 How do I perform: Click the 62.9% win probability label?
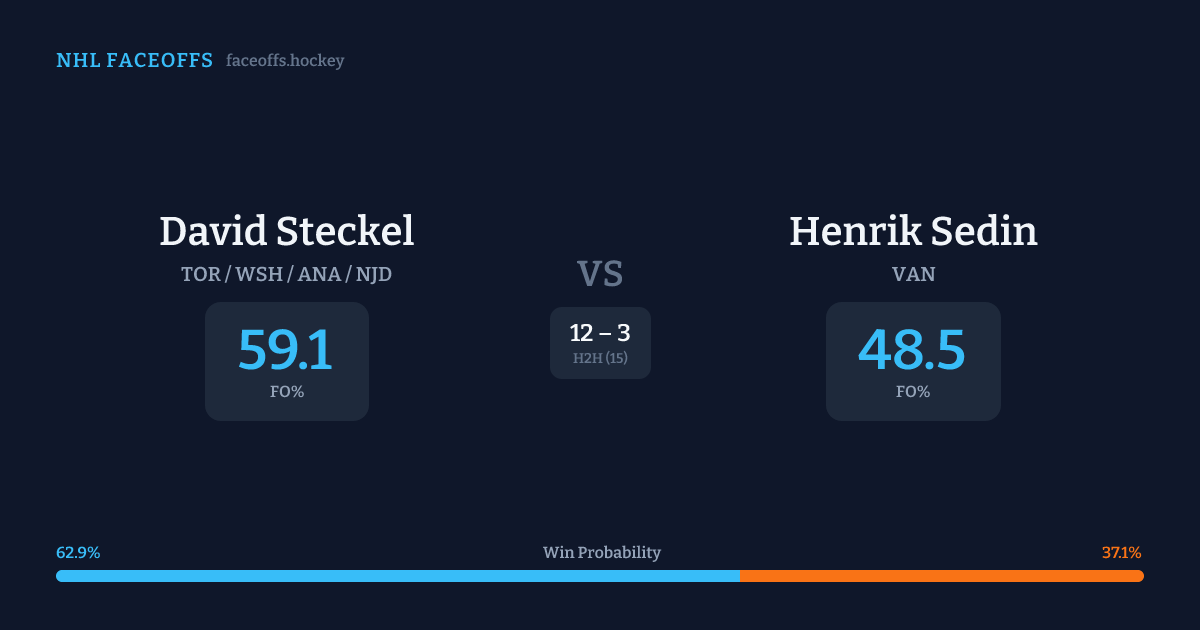tap(78, 553)
